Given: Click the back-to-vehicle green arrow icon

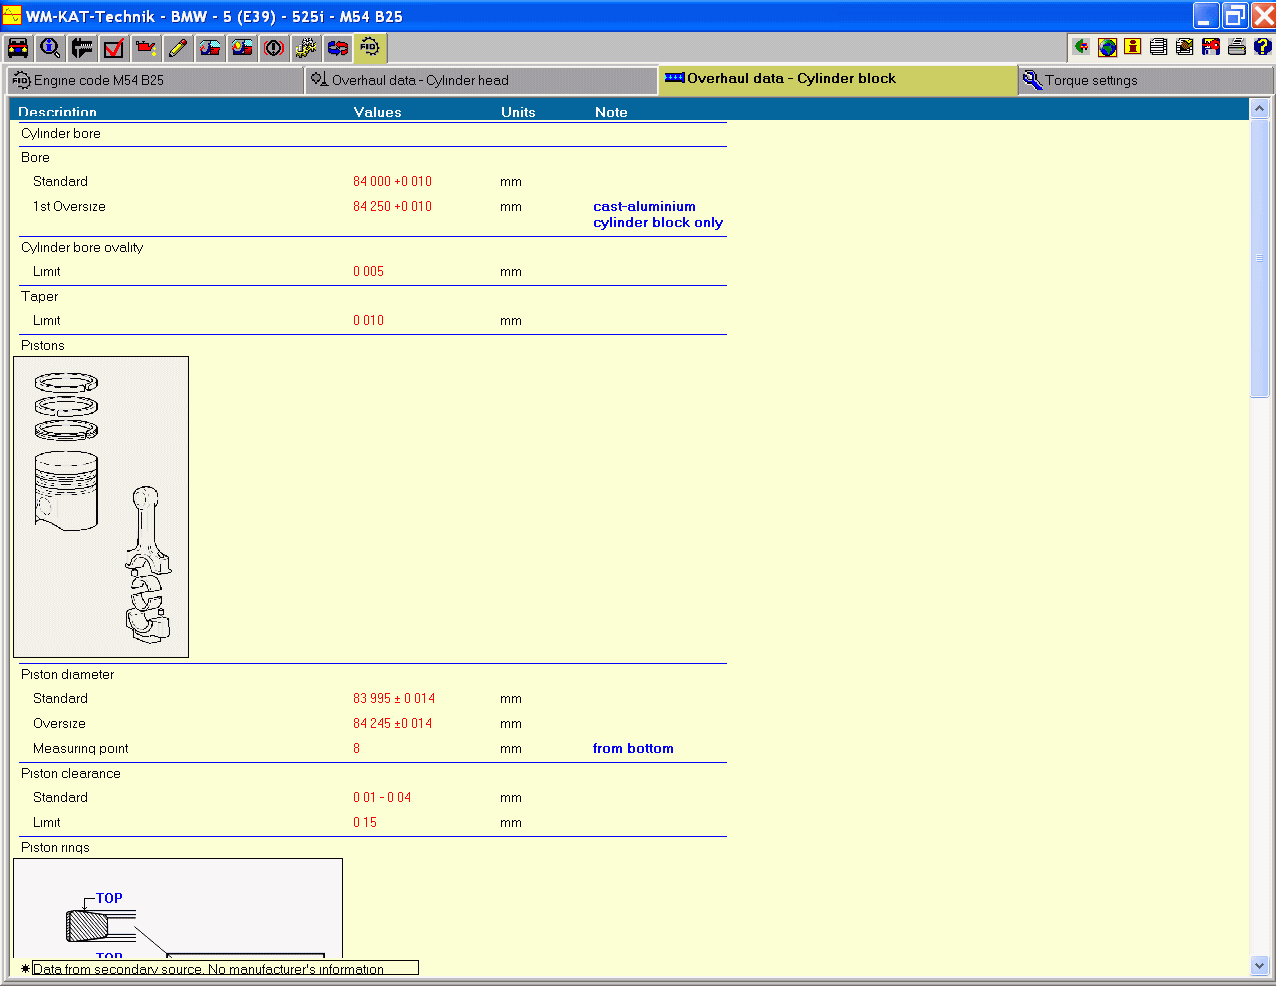Looking at the screenshot, I should (x=1081, y=47).
